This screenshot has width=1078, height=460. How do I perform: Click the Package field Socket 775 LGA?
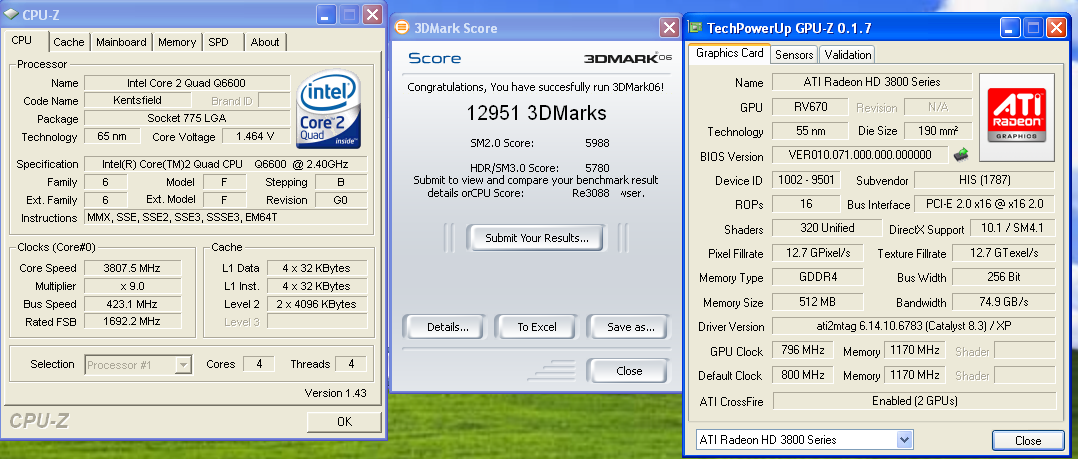(x=186, y=118)
